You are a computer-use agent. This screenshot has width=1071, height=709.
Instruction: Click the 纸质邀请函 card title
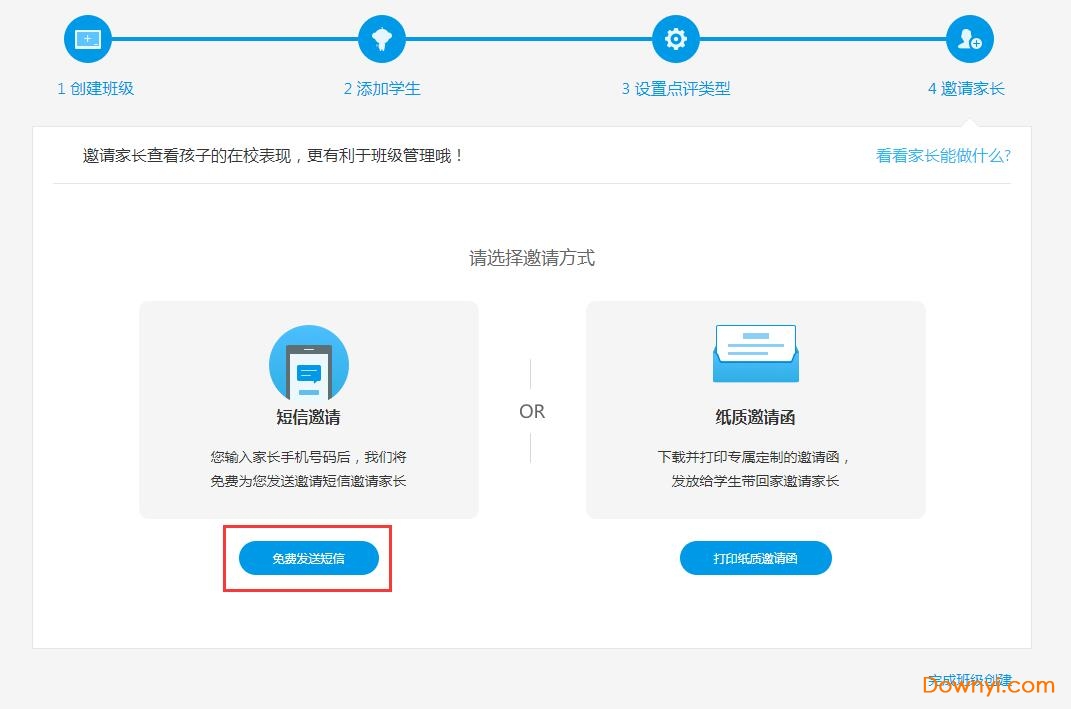tap(755, 417)
